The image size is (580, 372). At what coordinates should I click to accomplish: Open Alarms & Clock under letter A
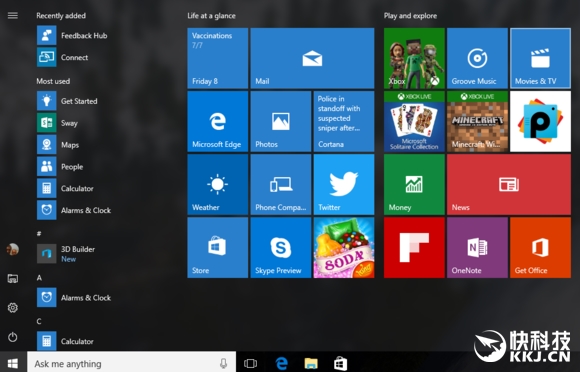(74, 297)
